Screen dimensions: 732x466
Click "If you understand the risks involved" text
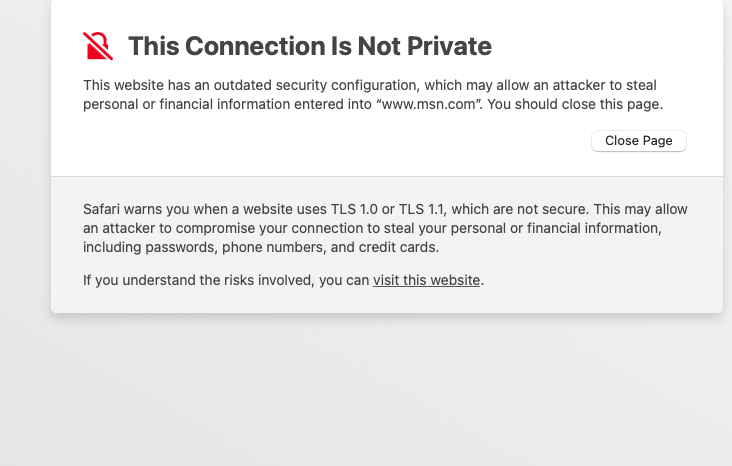point(199,280)
